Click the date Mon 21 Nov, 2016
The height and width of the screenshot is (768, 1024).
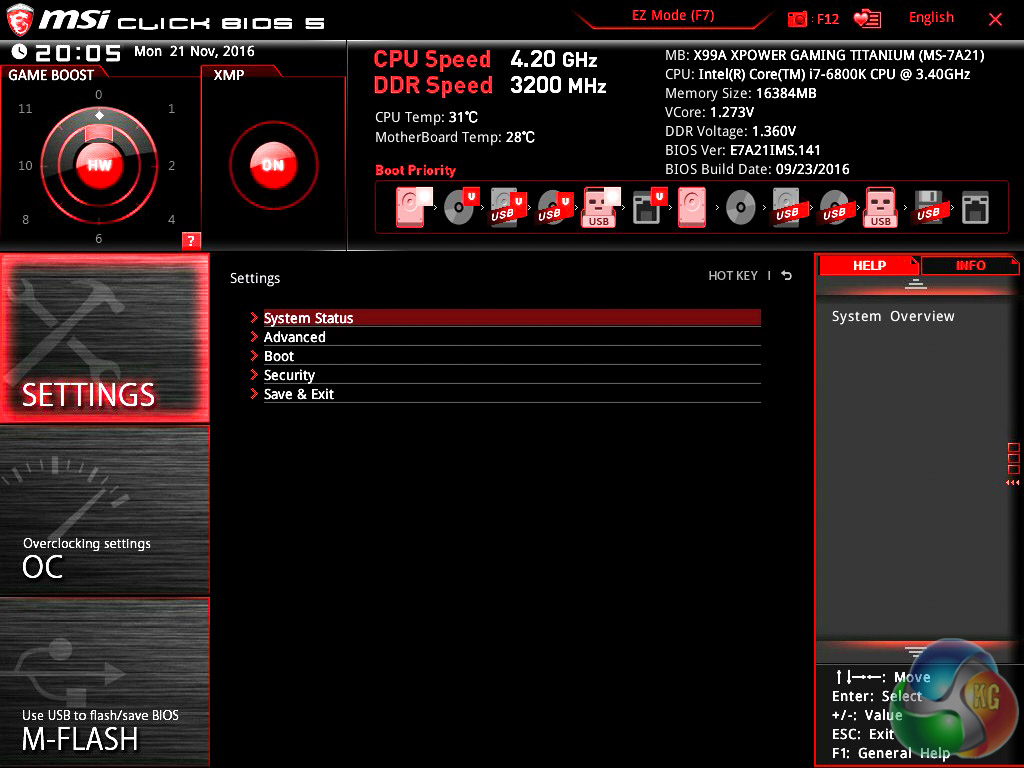pos(194,52)
